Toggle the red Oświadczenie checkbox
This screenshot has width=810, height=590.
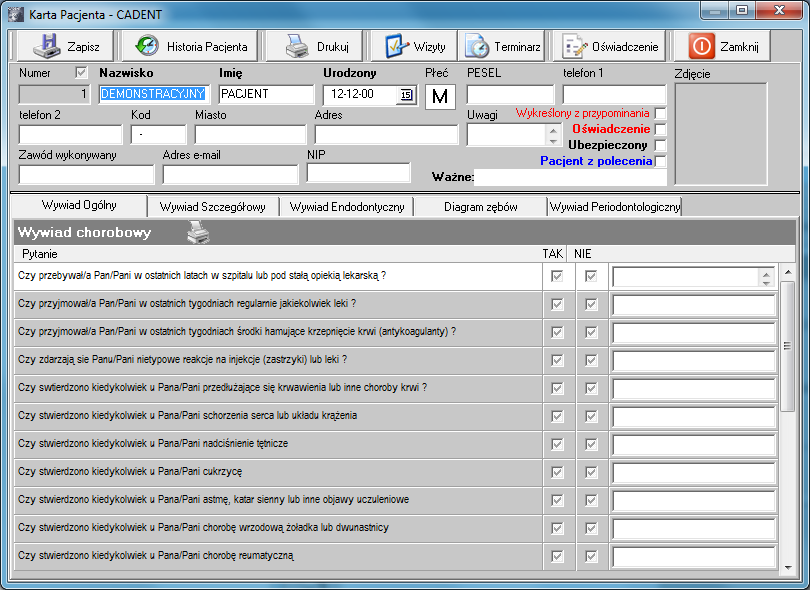(660, 130)
